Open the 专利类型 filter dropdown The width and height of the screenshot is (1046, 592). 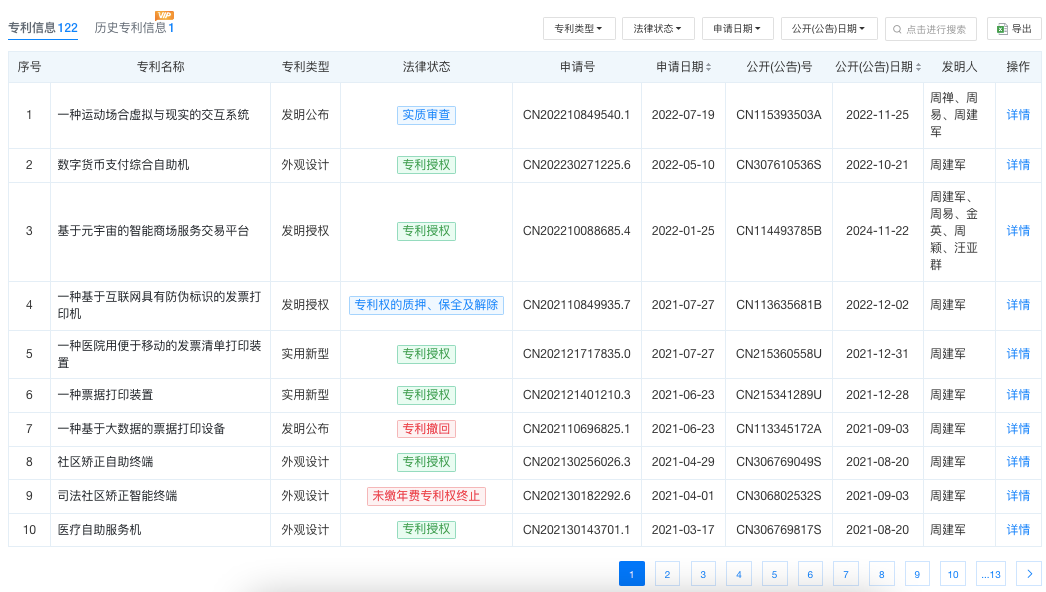coord(578,29)
